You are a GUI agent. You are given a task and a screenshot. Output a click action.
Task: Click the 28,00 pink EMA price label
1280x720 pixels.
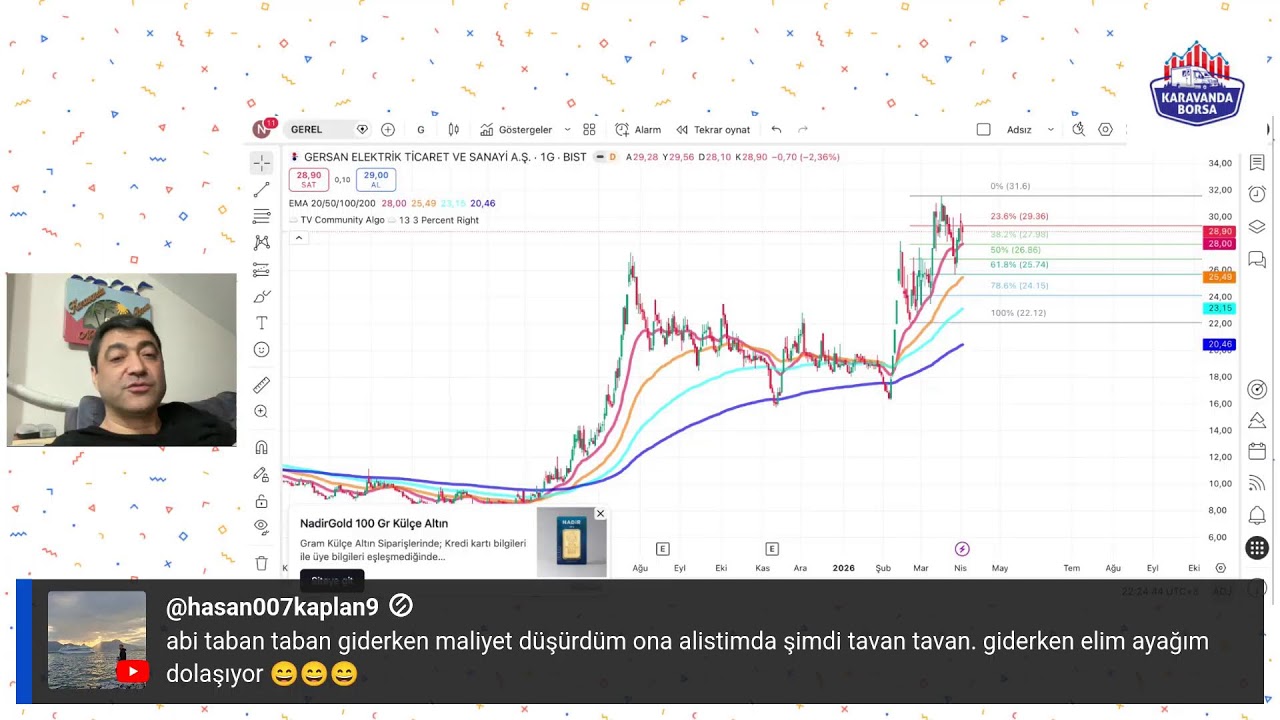point(1220,244)
